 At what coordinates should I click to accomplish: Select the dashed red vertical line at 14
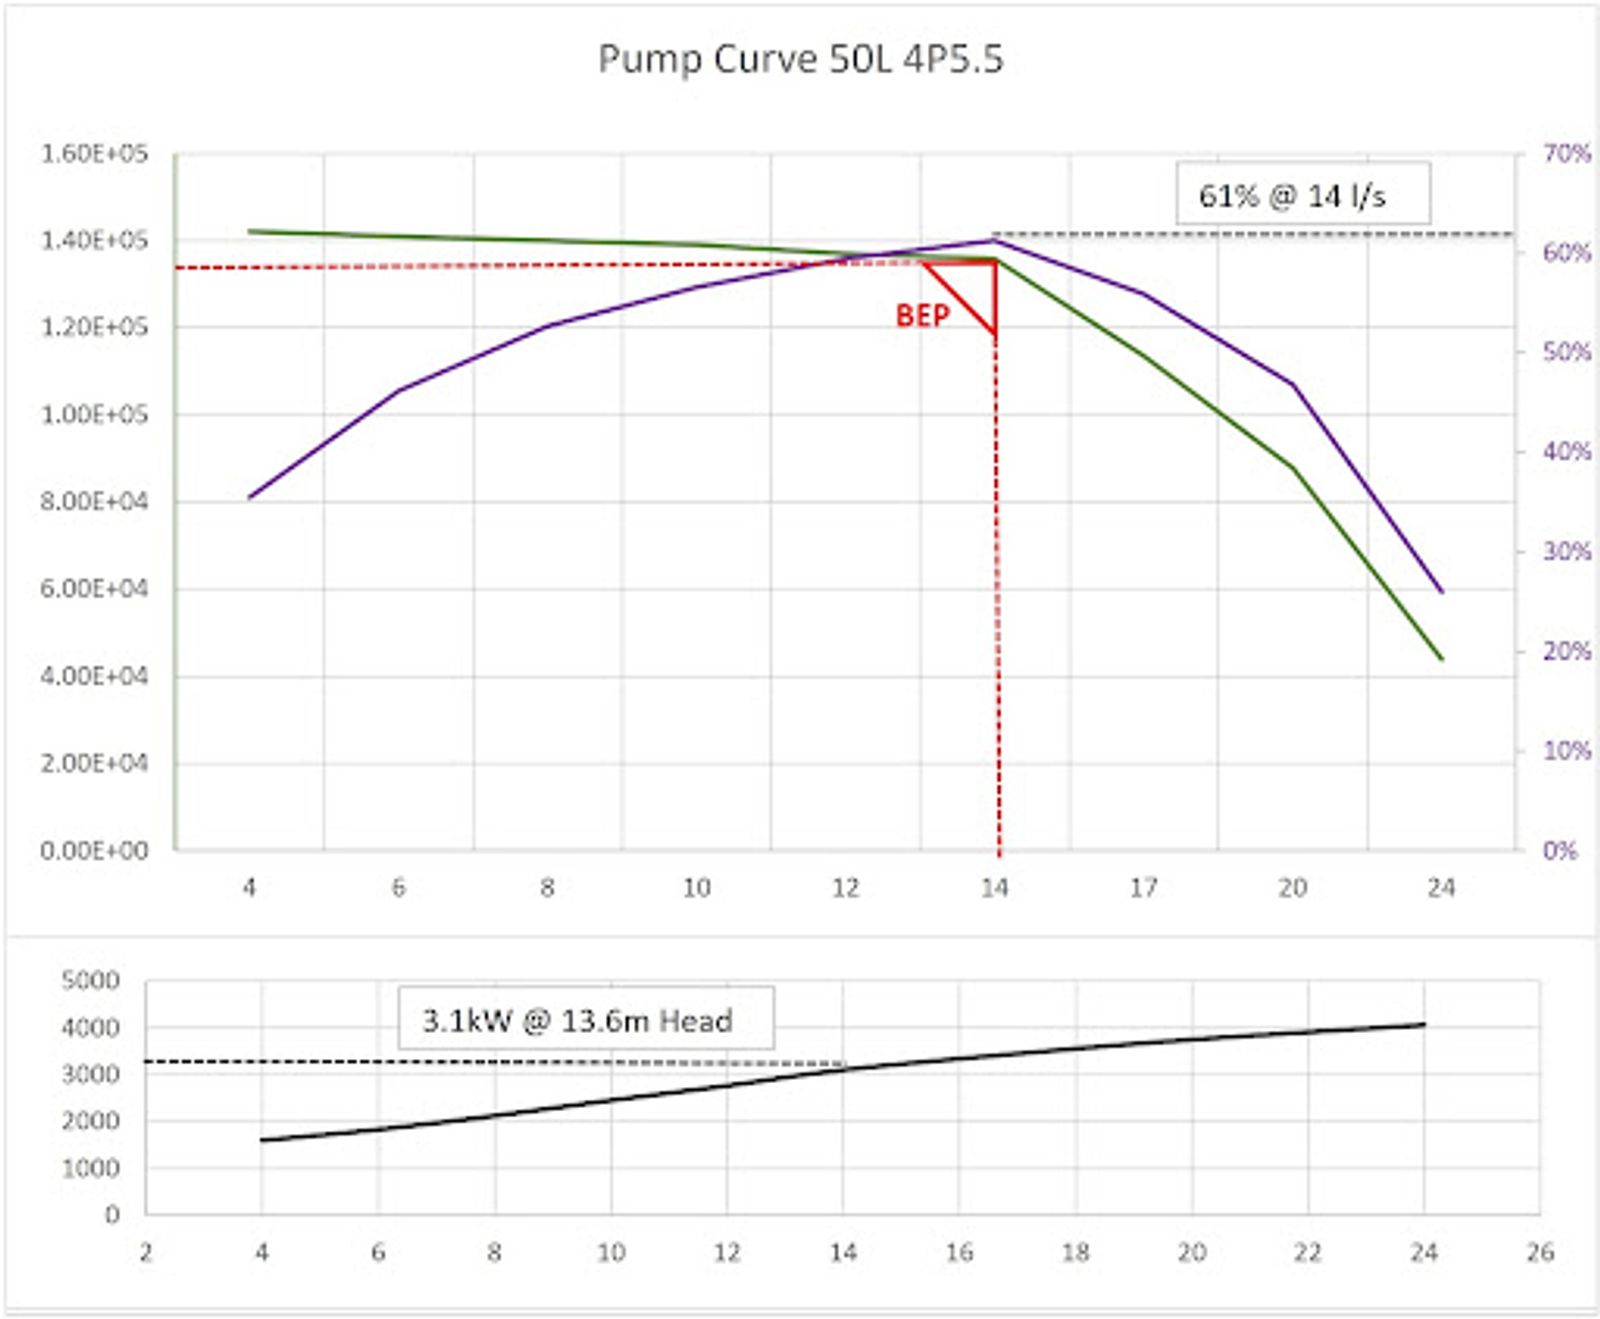click(x=998, y=600)
